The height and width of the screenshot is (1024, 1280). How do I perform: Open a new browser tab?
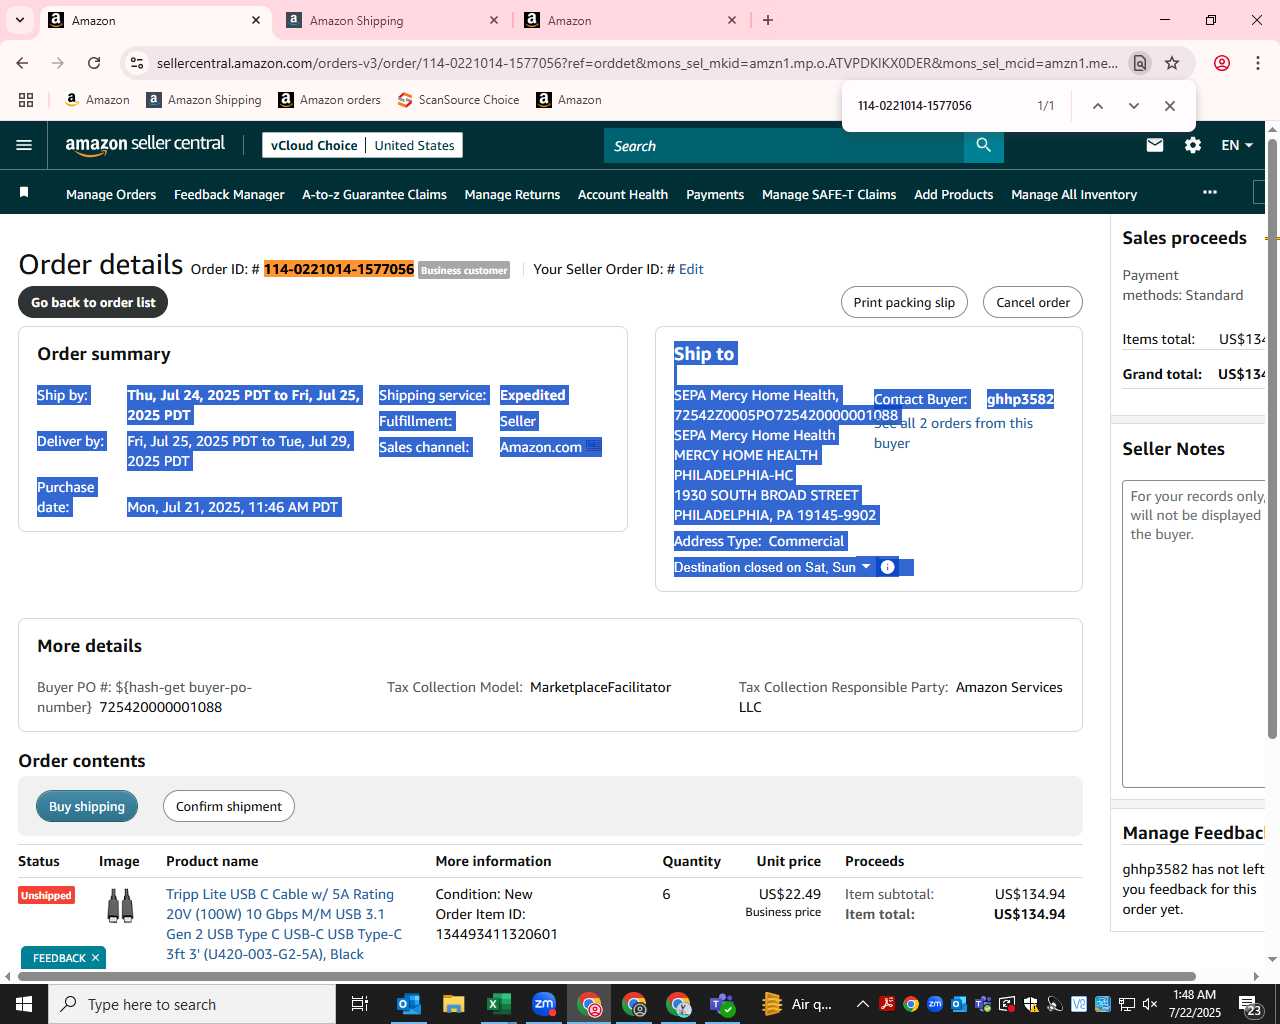pyautogui.click(x=768, y=20)
